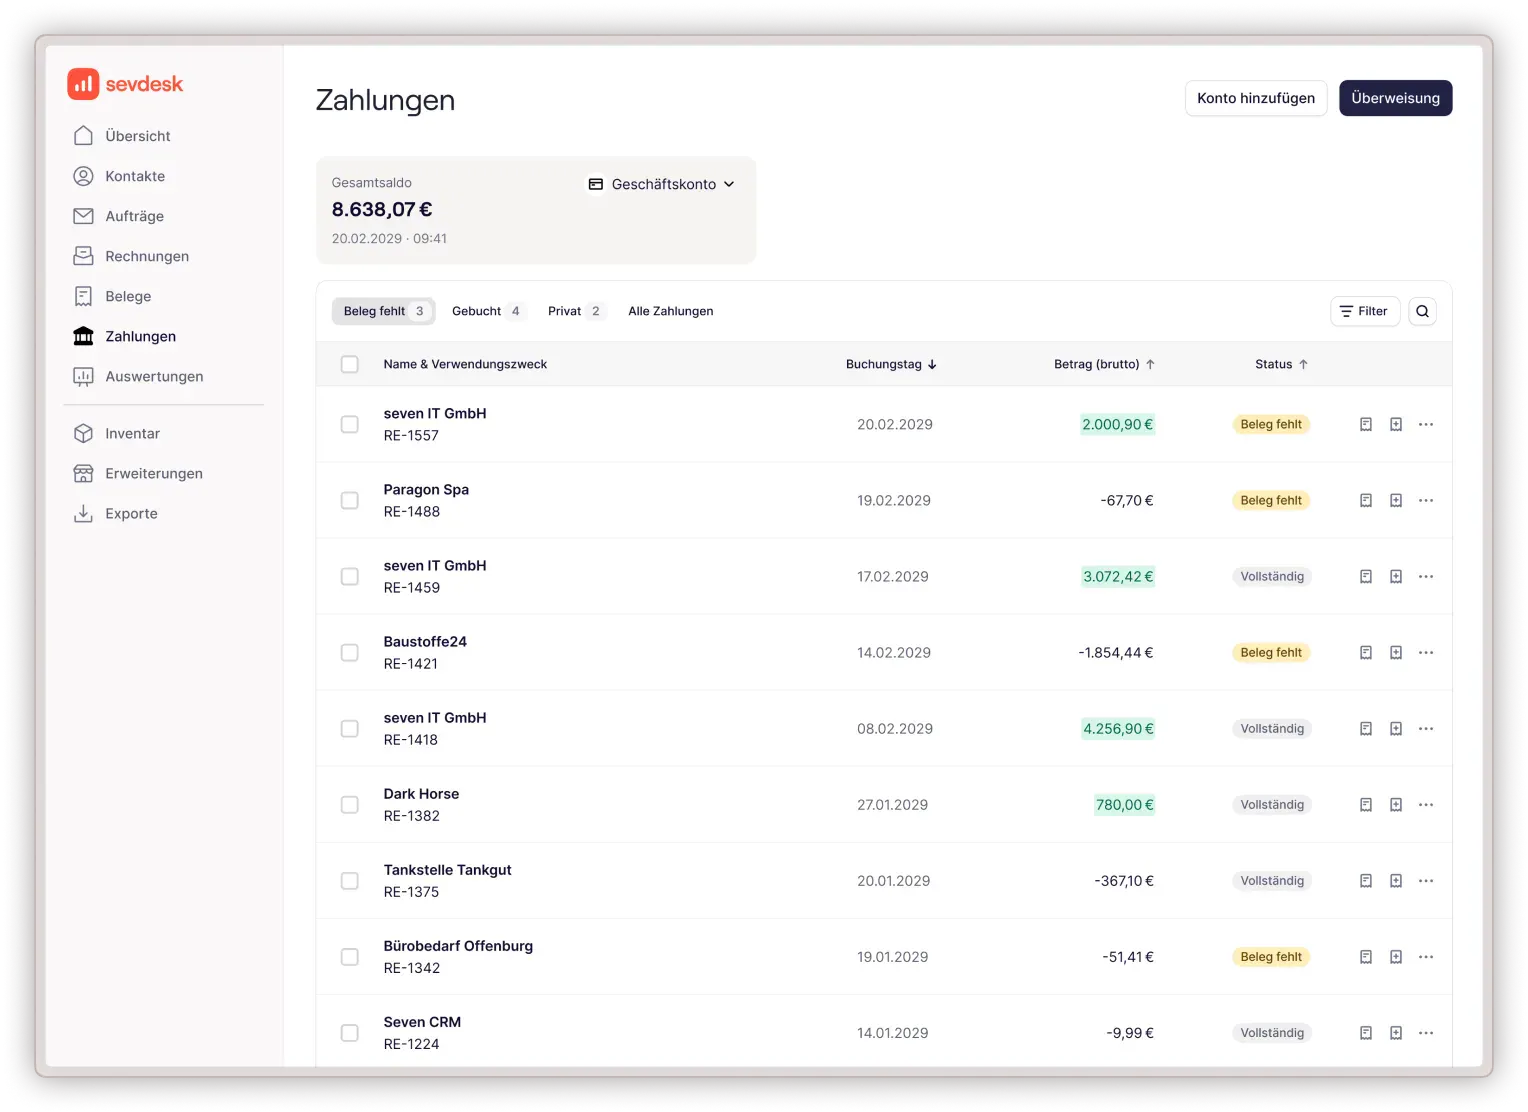This screenshot has height=1112, width=1528.
Task: Sort by Name & Verwendungszweck column
Action: click(x=465, y=364)
